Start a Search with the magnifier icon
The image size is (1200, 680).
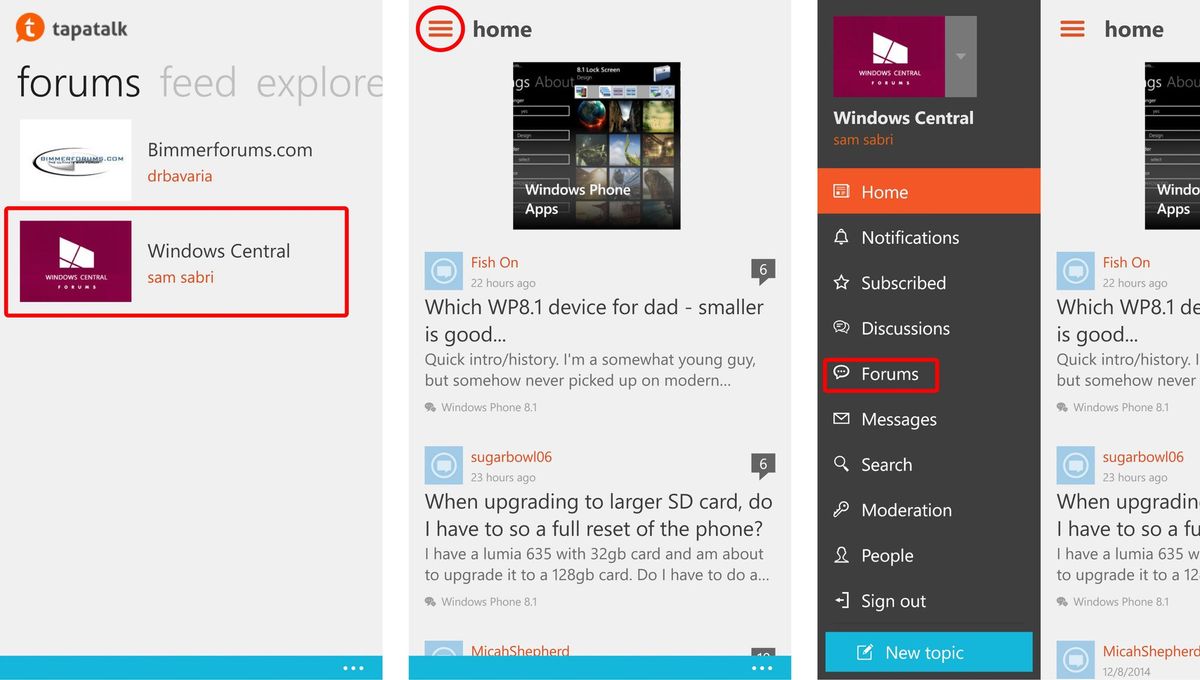point(841,465)
